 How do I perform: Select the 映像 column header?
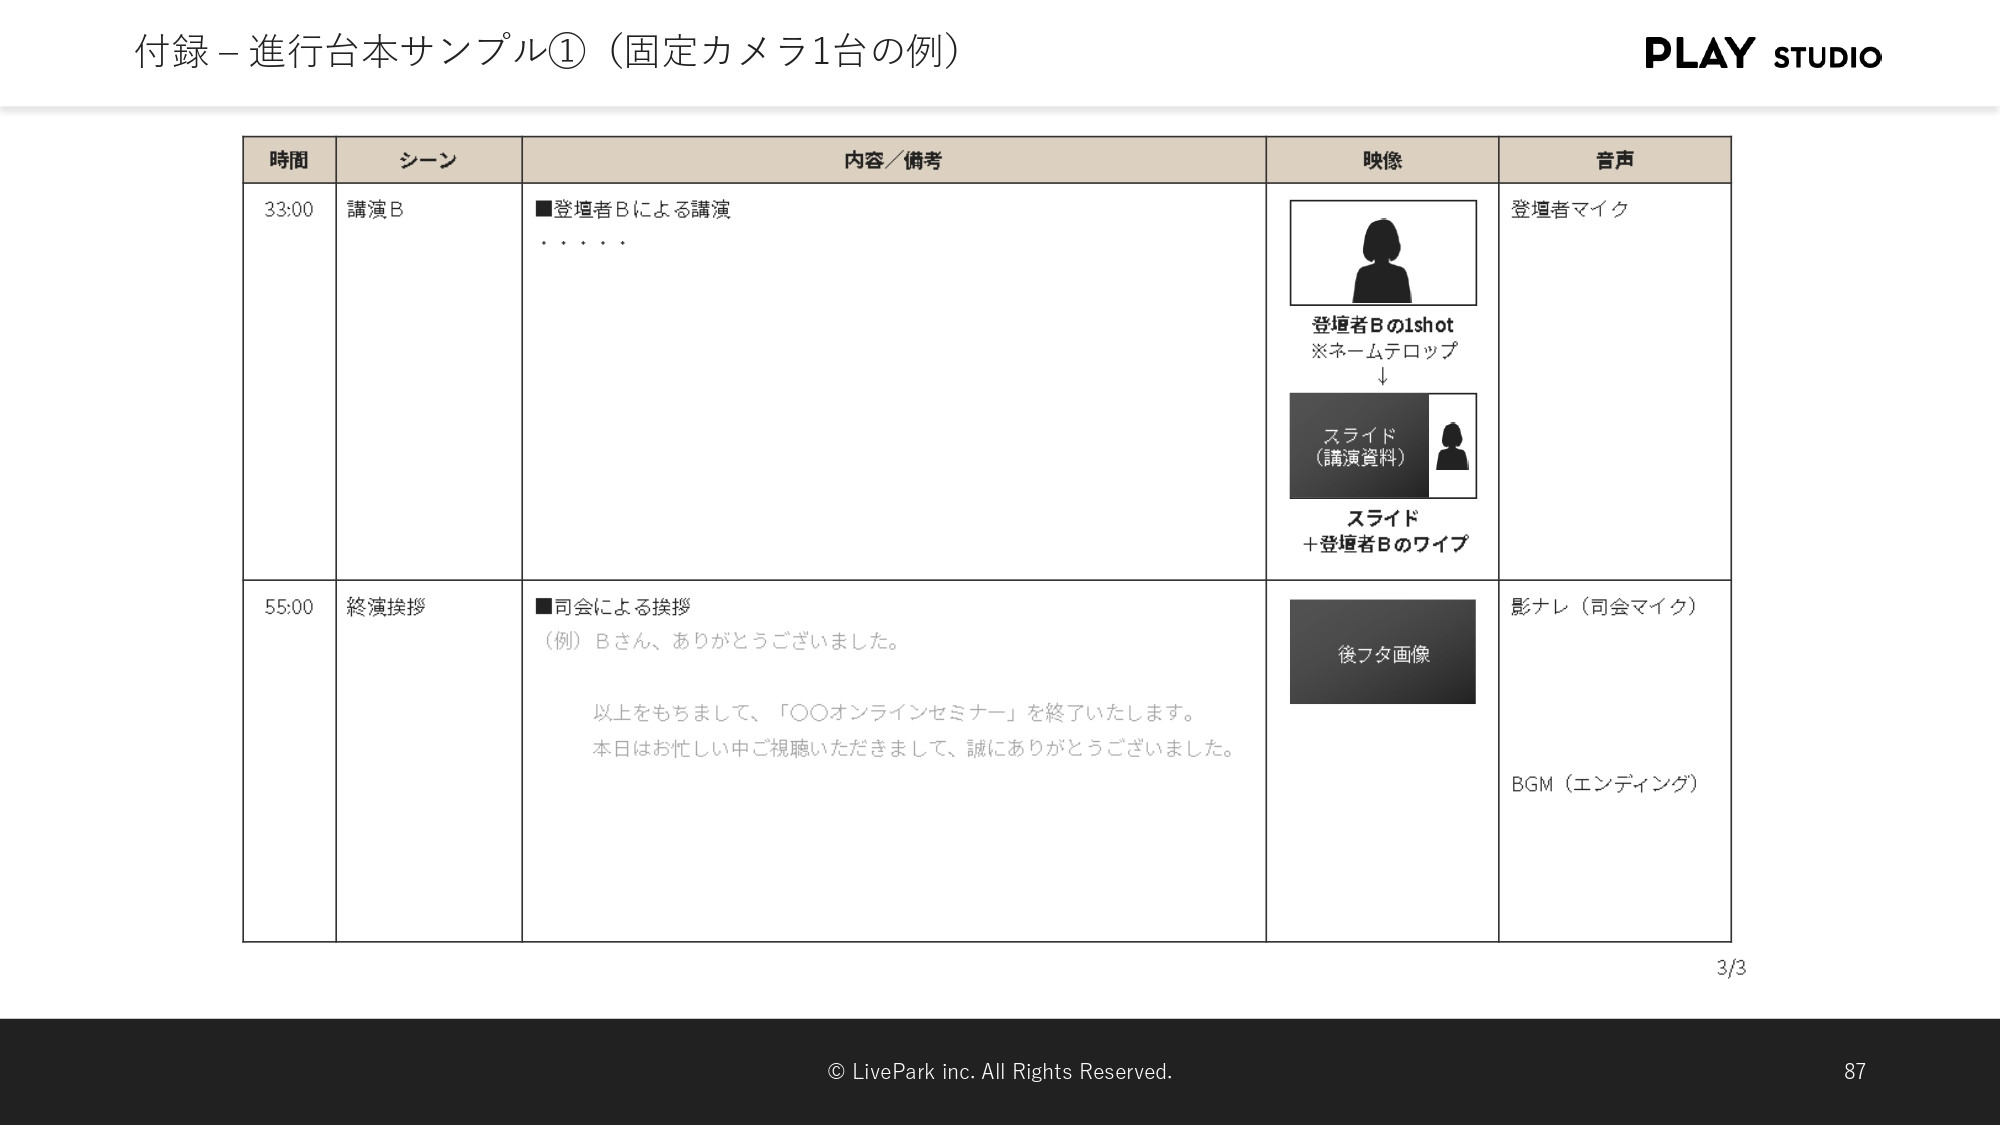tap(1383, 159)
